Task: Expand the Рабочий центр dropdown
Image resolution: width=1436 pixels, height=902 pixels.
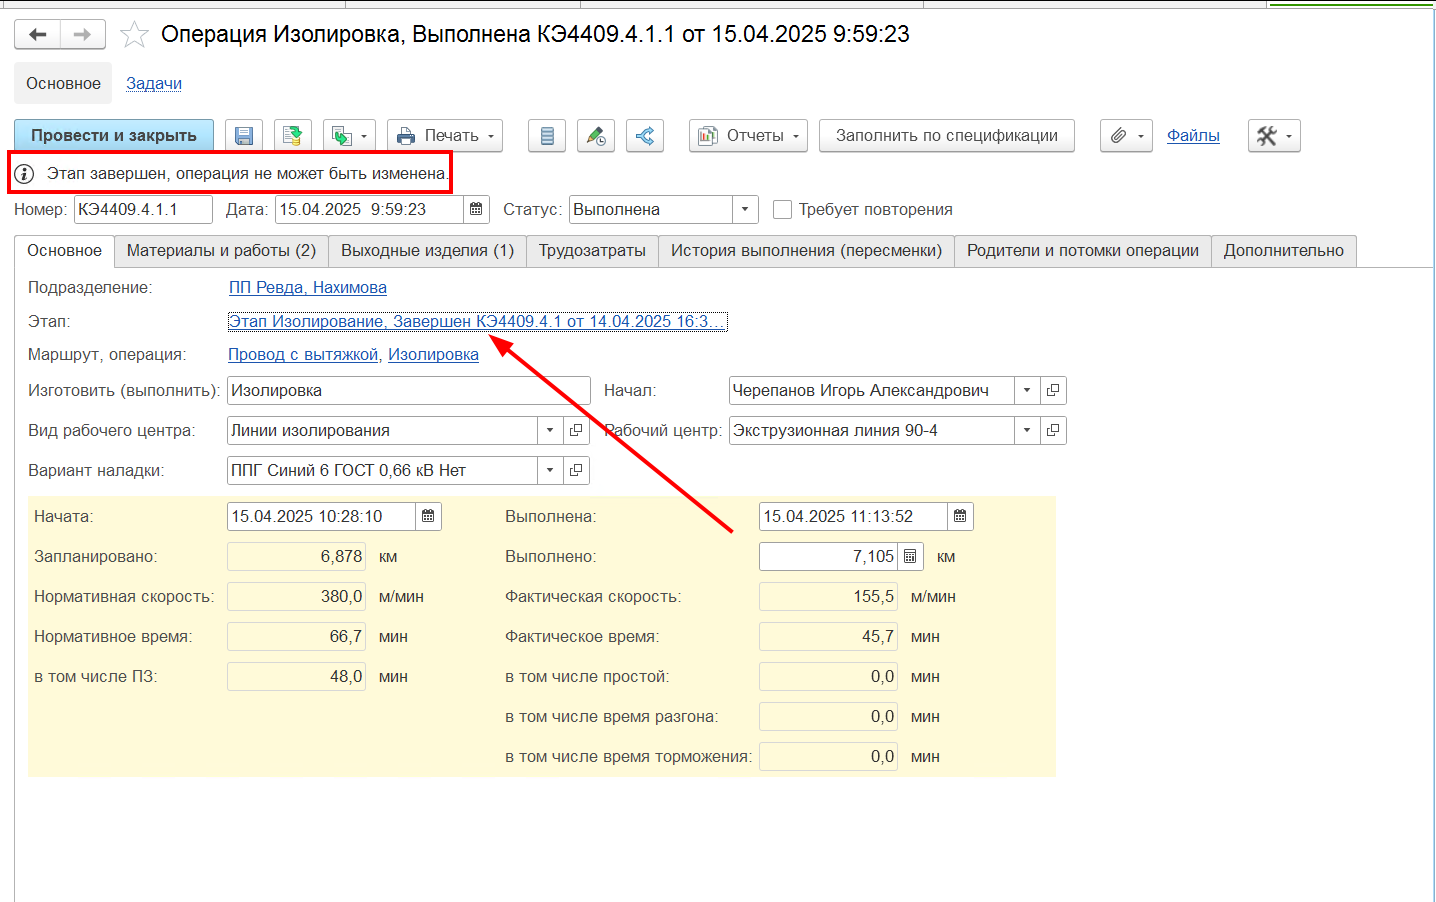Action: pyautogui.click(x=1027, y=430)
